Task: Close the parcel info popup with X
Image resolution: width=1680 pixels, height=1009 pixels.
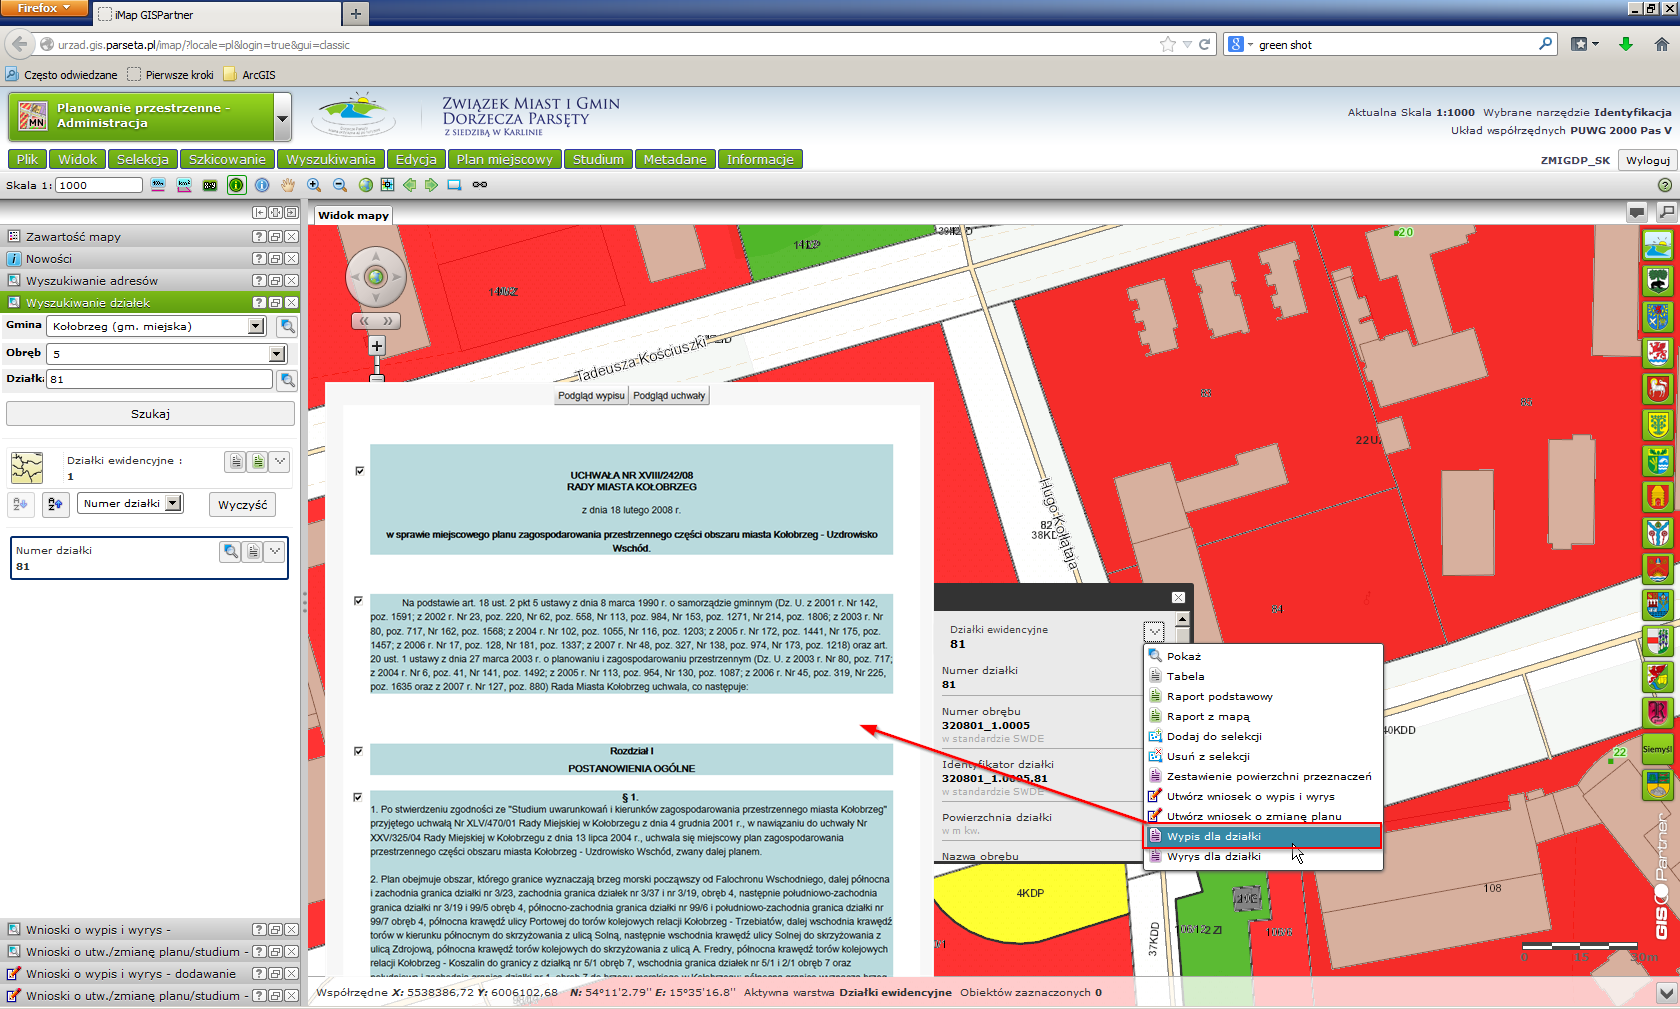Action: pos(1178,597)
